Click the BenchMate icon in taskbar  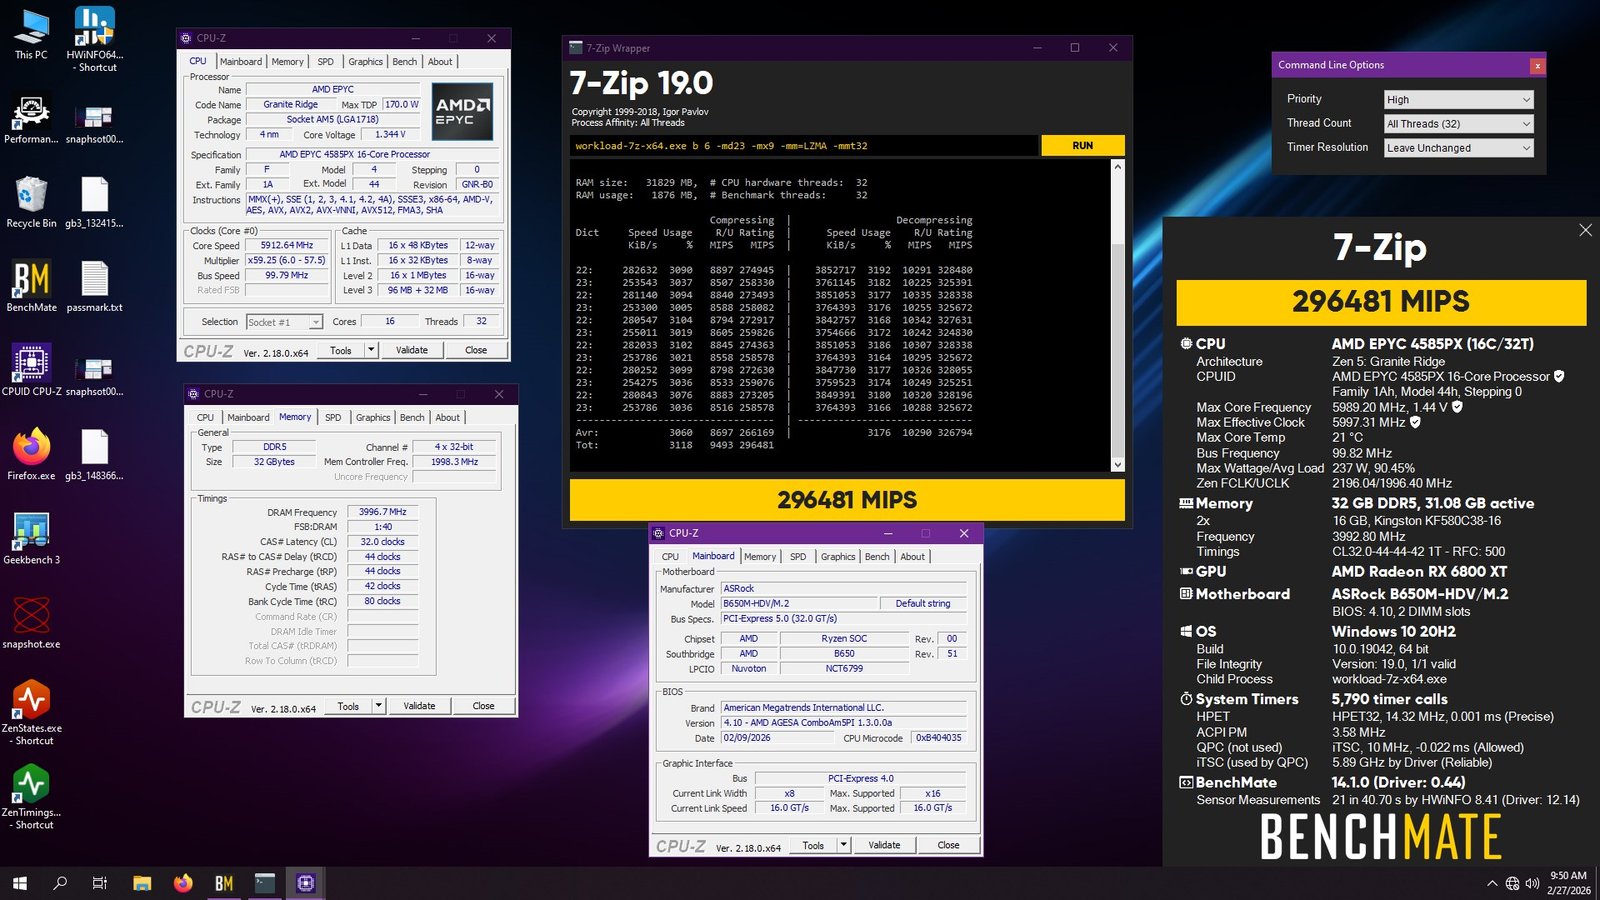224,883
